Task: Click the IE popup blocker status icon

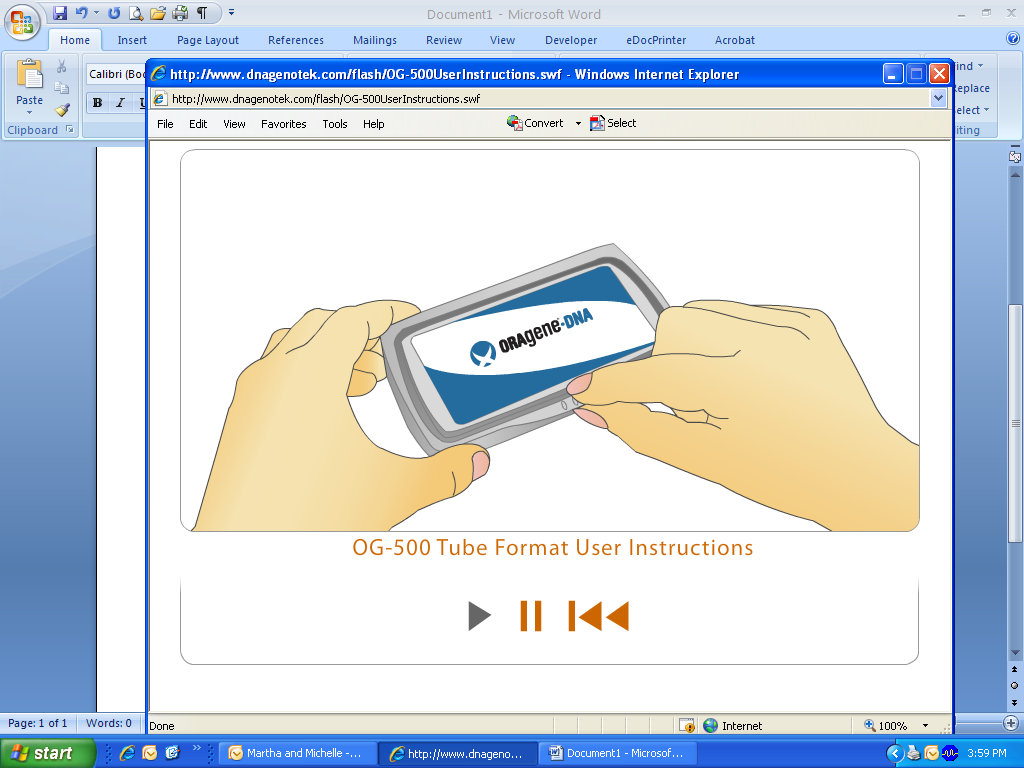Action: (x=687, y=726)
